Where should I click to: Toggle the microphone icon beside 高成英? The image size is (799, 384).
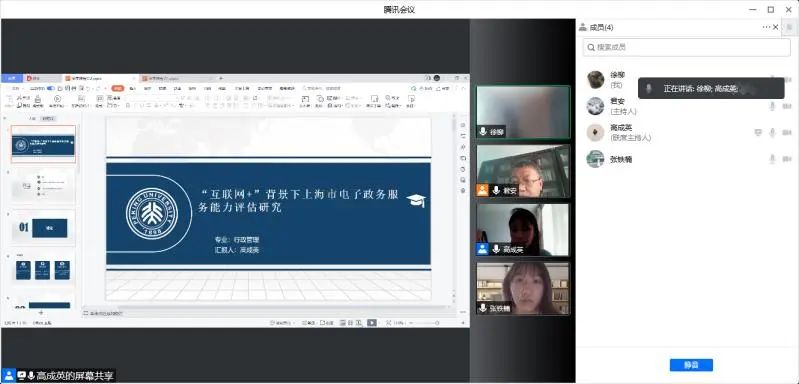click(x=773, y=133)
